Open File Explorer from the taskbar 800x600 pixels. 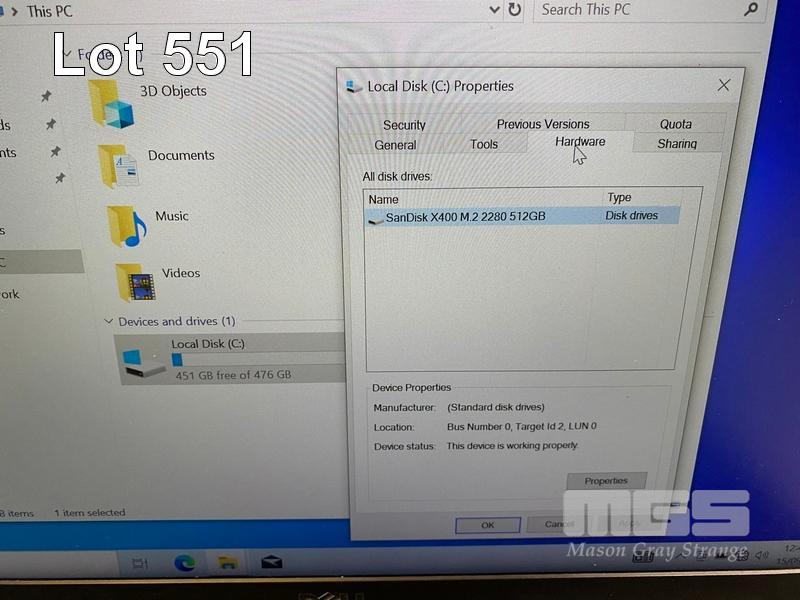(228, 563)
